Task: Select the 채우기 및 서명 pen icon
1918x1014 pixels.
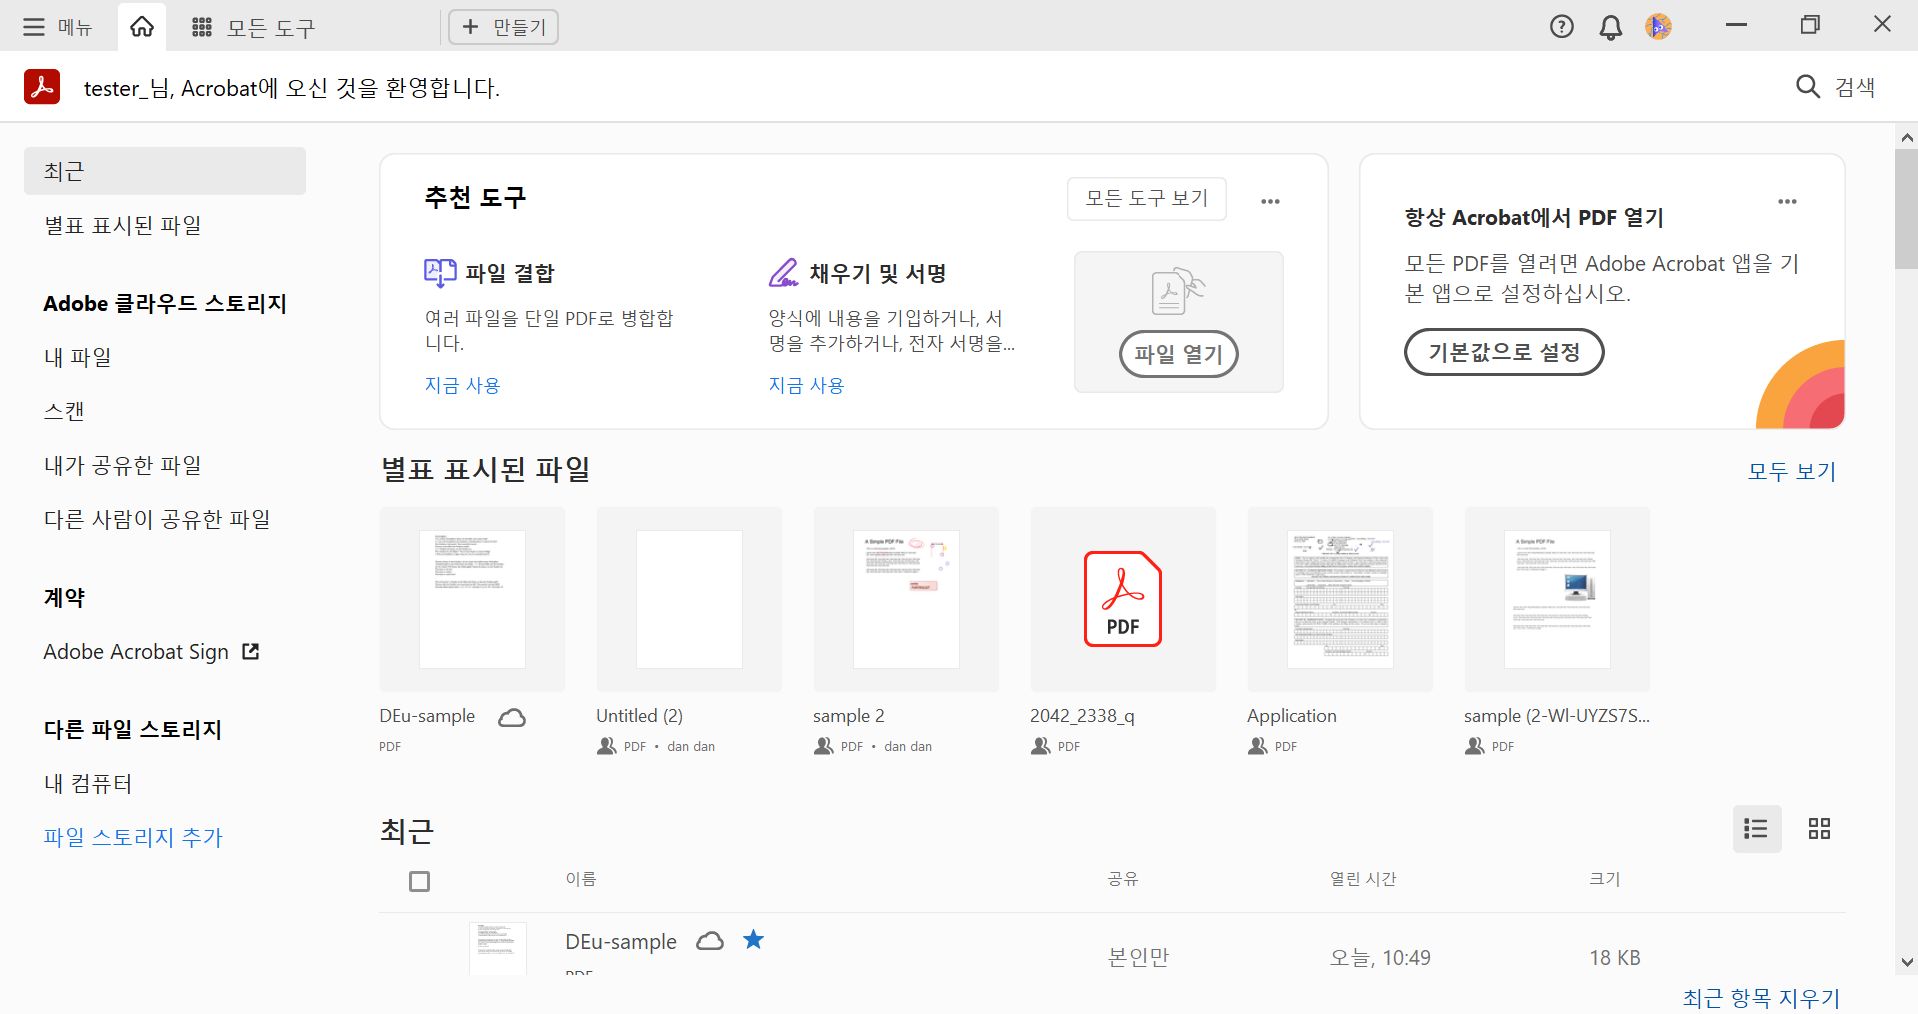Action: pos(783,271)
